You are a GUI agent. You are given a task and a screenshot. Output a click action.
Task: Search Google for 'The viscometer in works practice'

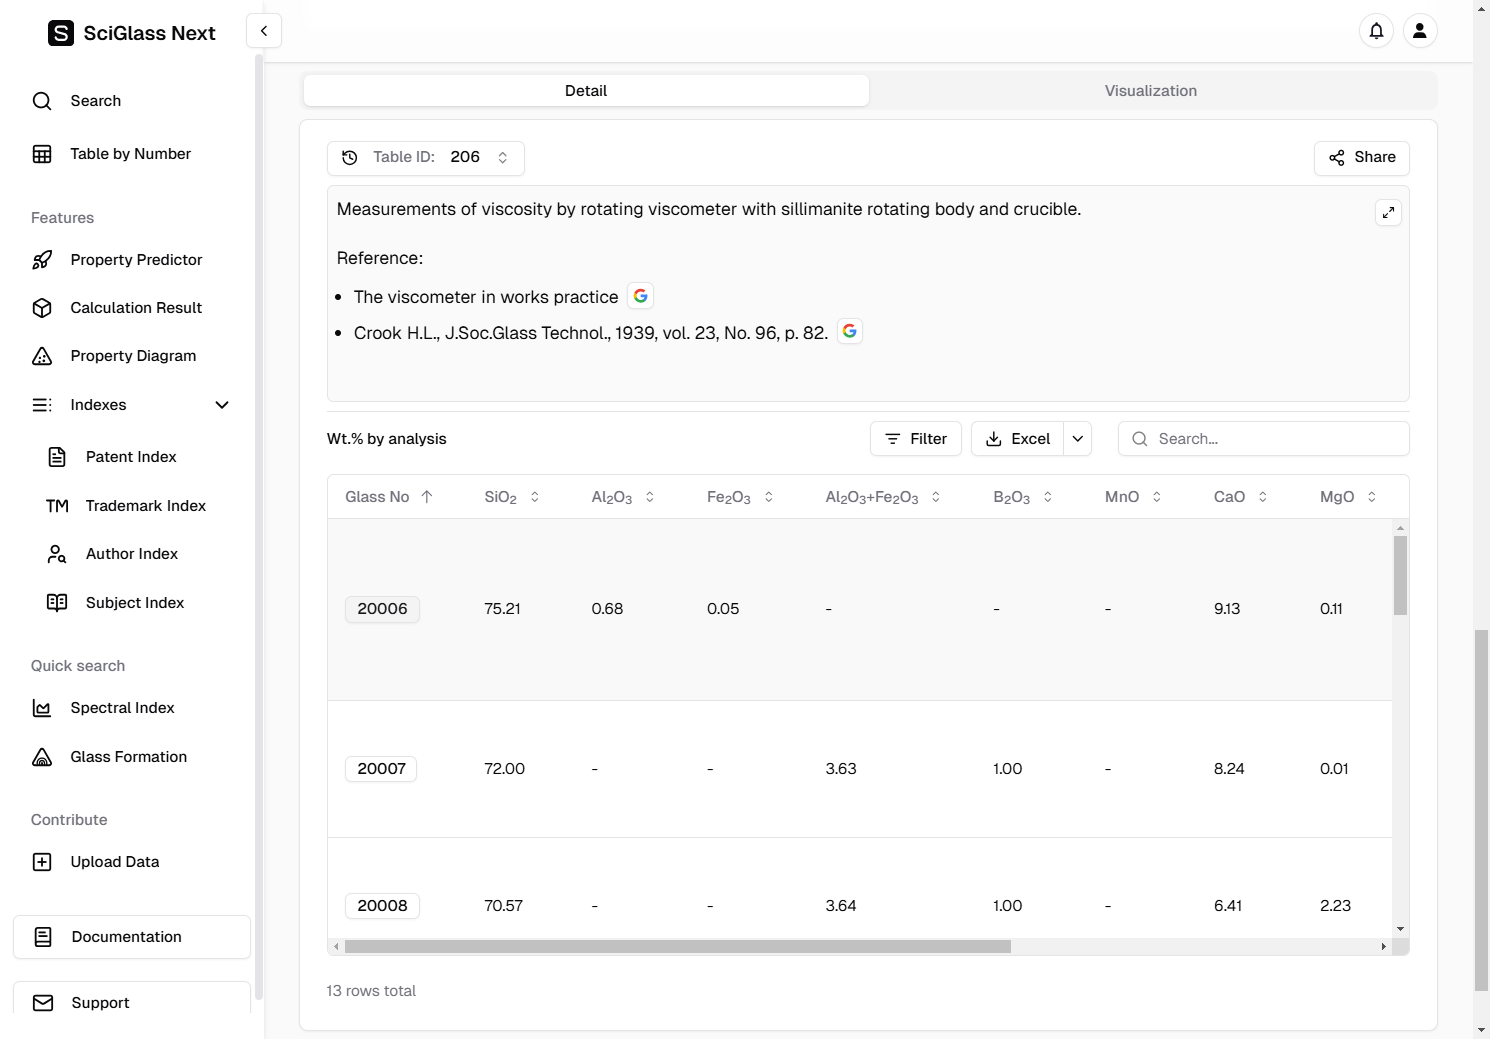[641, 296]
